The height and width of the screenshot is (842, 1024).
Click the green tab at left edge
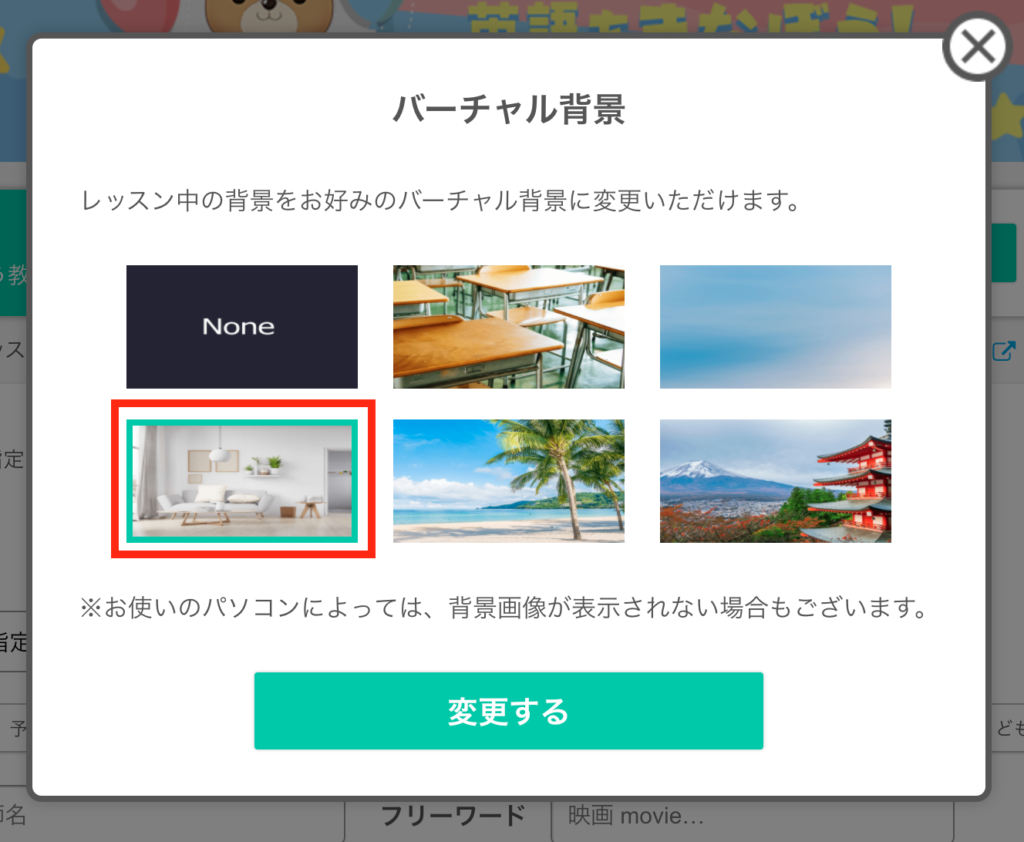coord(13,253)
